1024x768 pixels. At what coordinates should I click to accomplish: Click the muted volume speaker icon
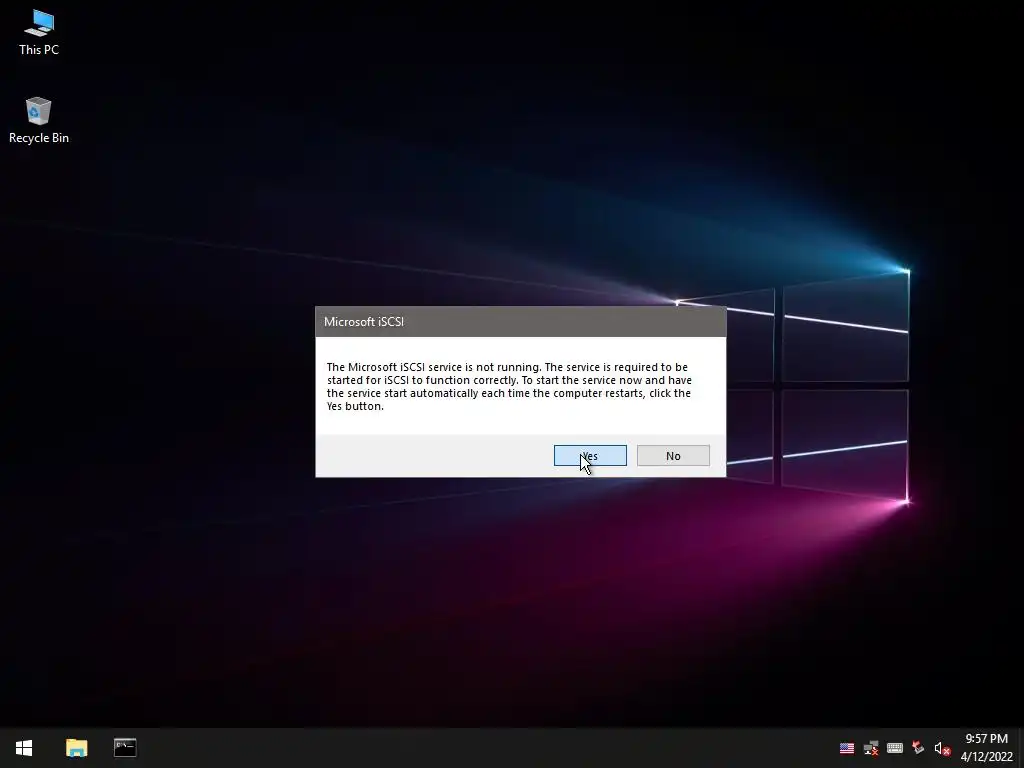pyautogui.click(x=942, y=748)
